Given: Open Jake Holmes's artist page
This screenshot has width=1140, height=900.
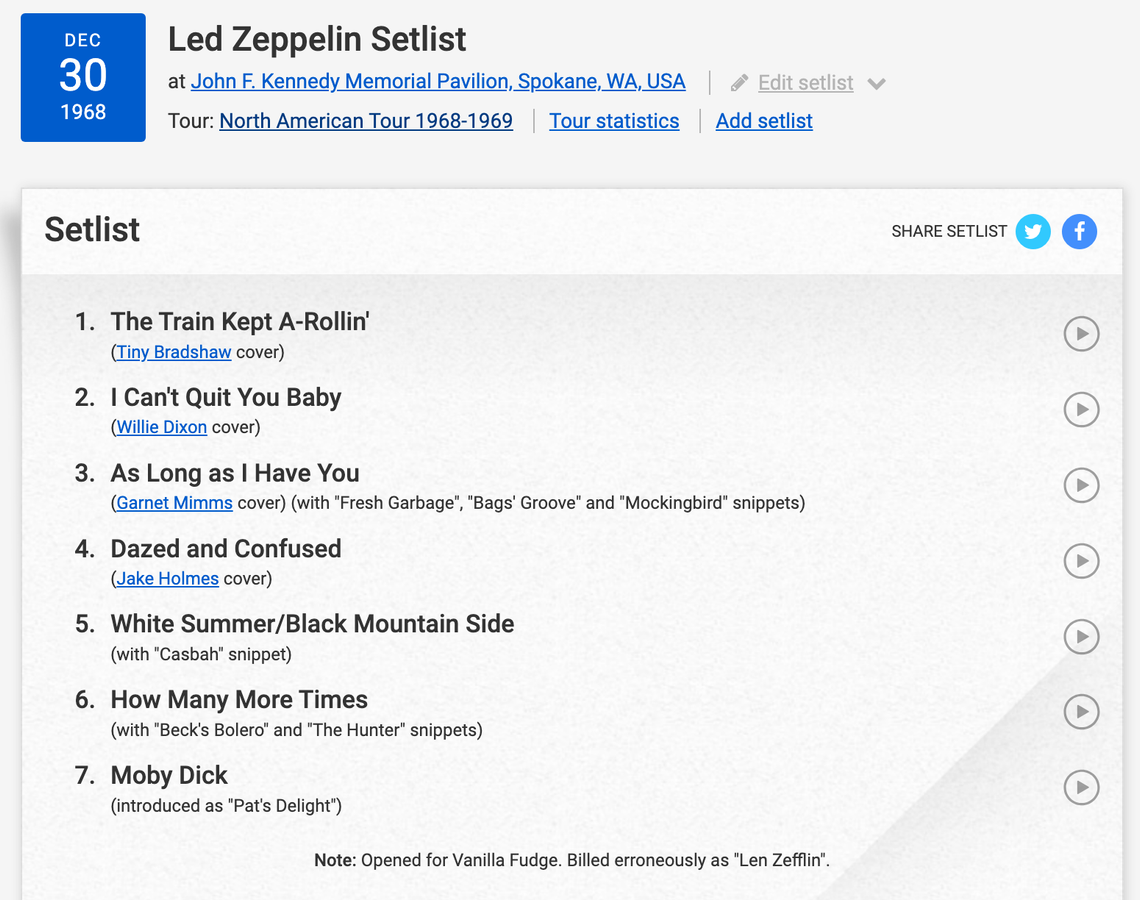Looking at the screenshot, I should pyautogui.click(x=167, y=578).
